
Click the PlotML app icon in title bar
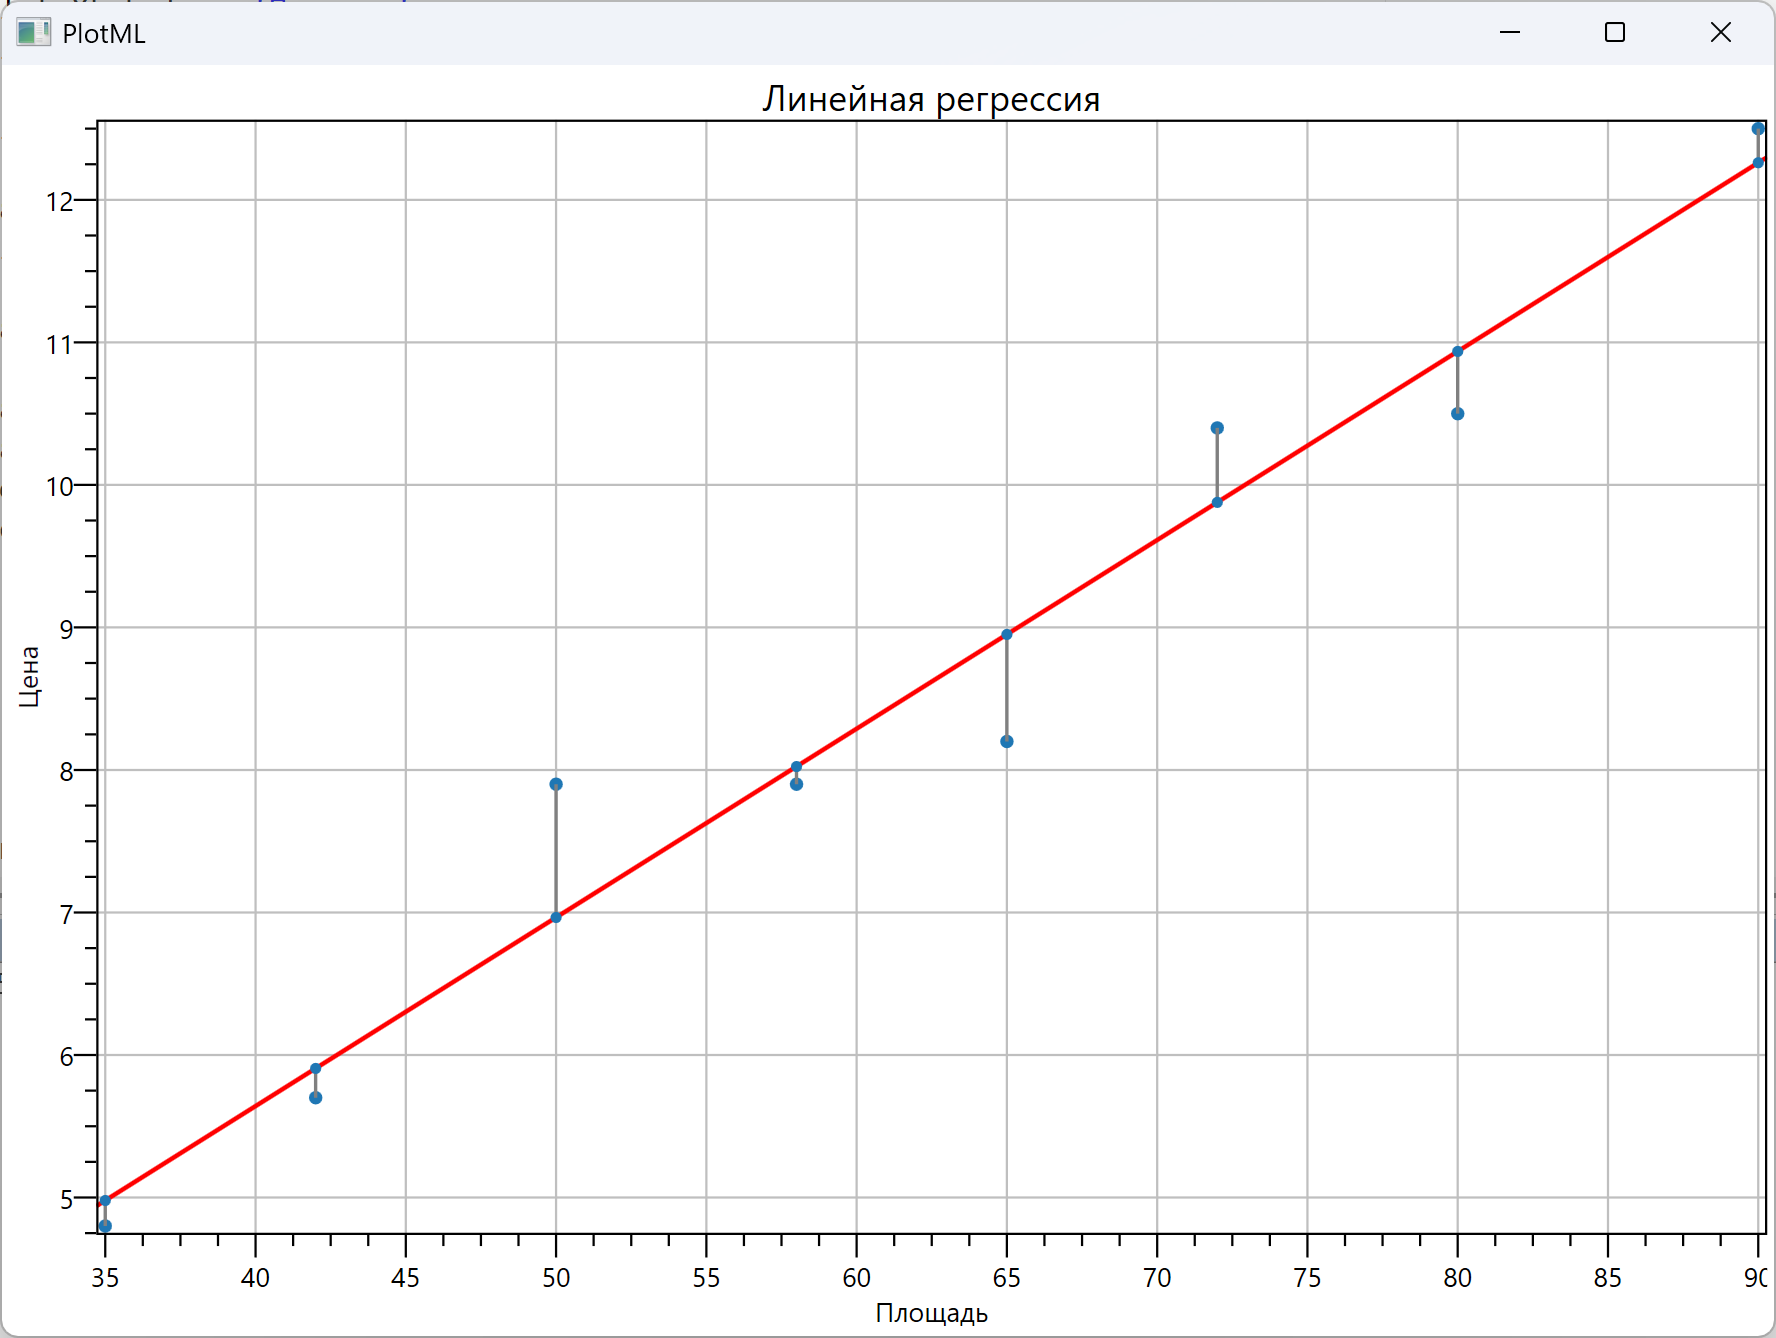tap(33, 33)
